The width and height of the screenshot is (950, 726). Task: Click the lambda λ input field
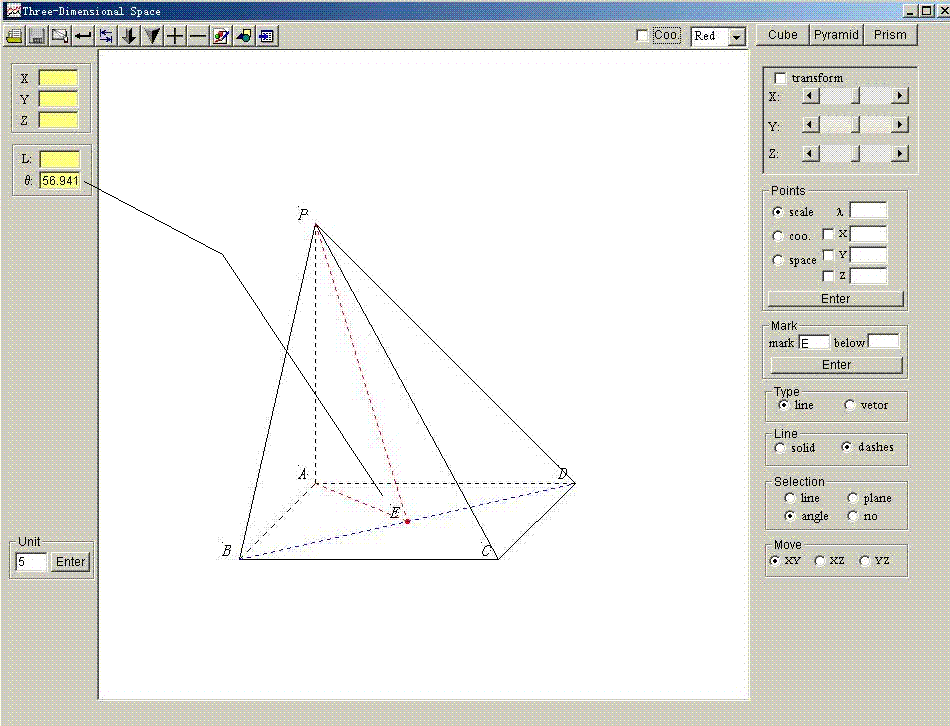868,210
